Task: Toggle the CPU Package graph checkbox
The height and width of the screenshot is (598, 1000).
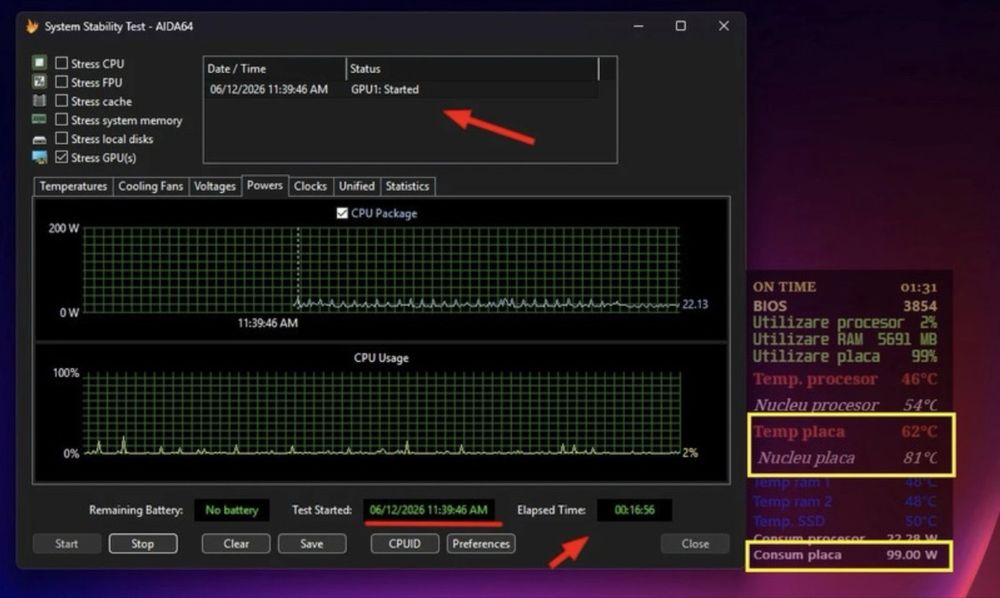Action: pyautogui.click(x=342, y=213)
